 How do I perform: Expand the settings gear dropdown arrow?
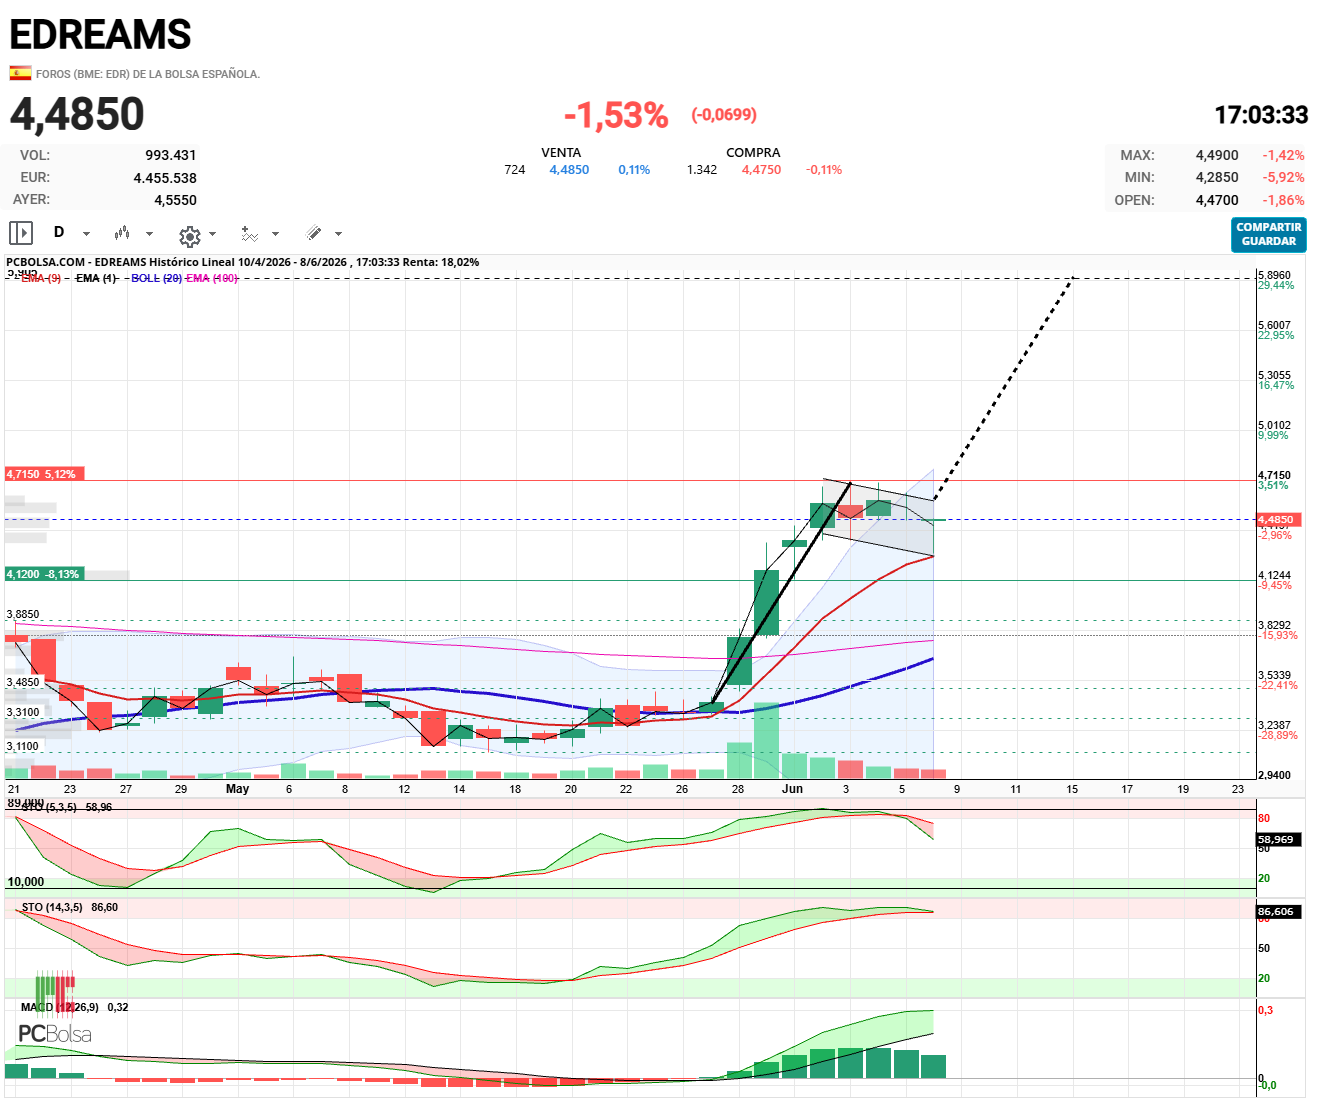coord(212,234)
